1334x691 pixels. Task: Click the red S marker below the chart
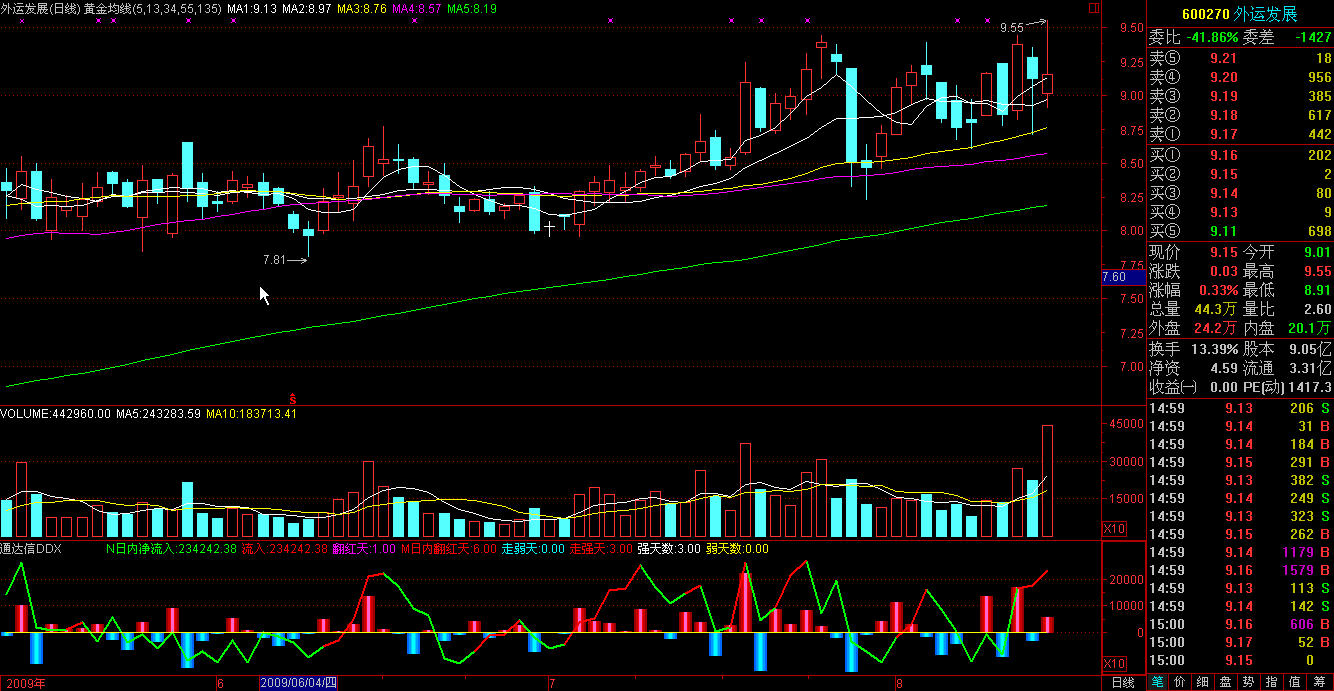[x=292, y=397]
